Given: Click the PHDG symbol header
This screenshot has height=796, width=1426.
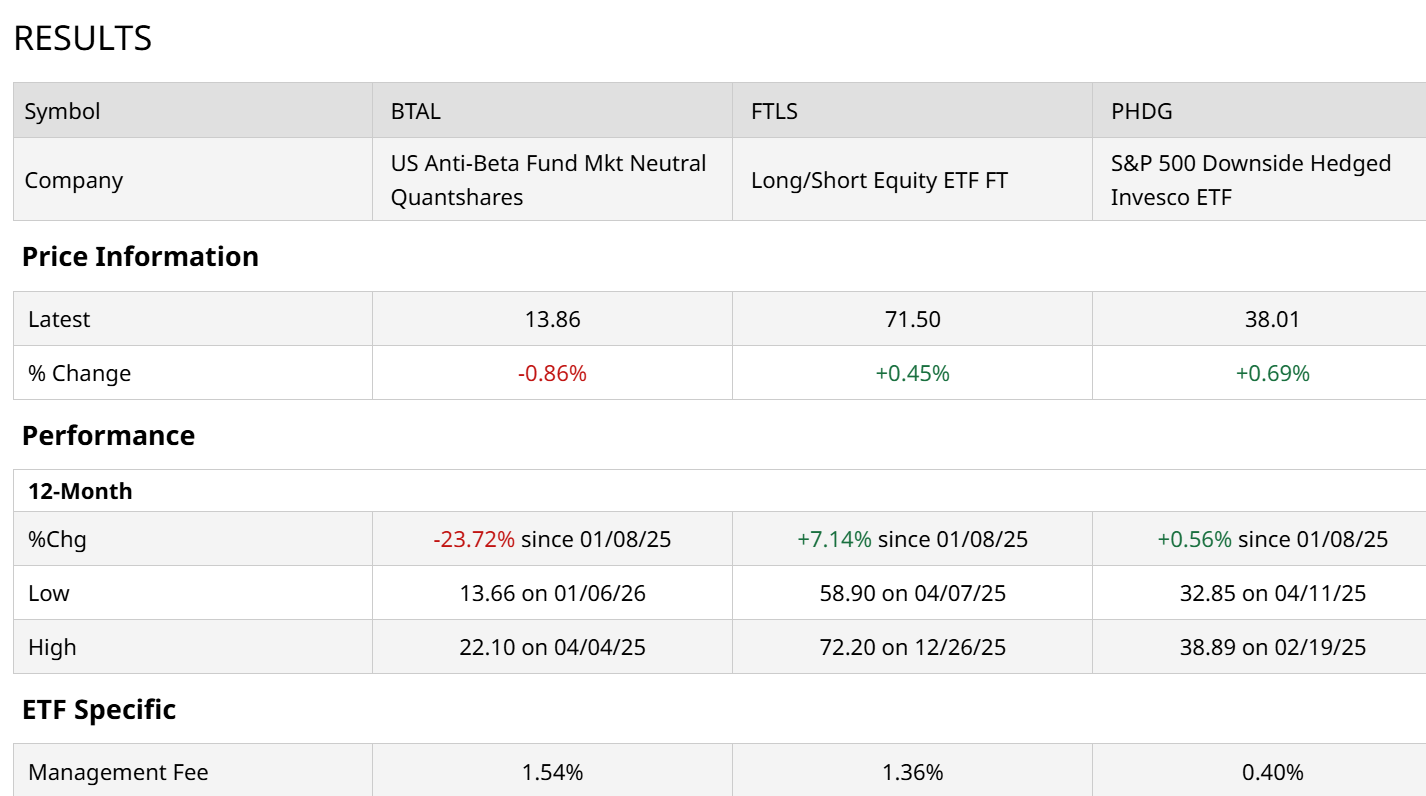Looking at the screenshot, I should coord(1141,111).
